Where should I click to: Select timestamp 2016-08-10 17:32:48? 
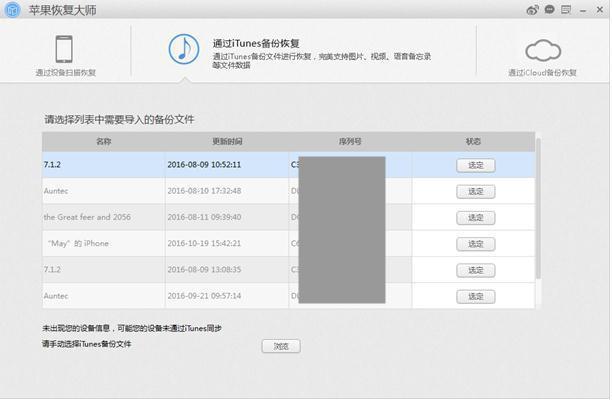pyautogui.click(x=204, y=191)
